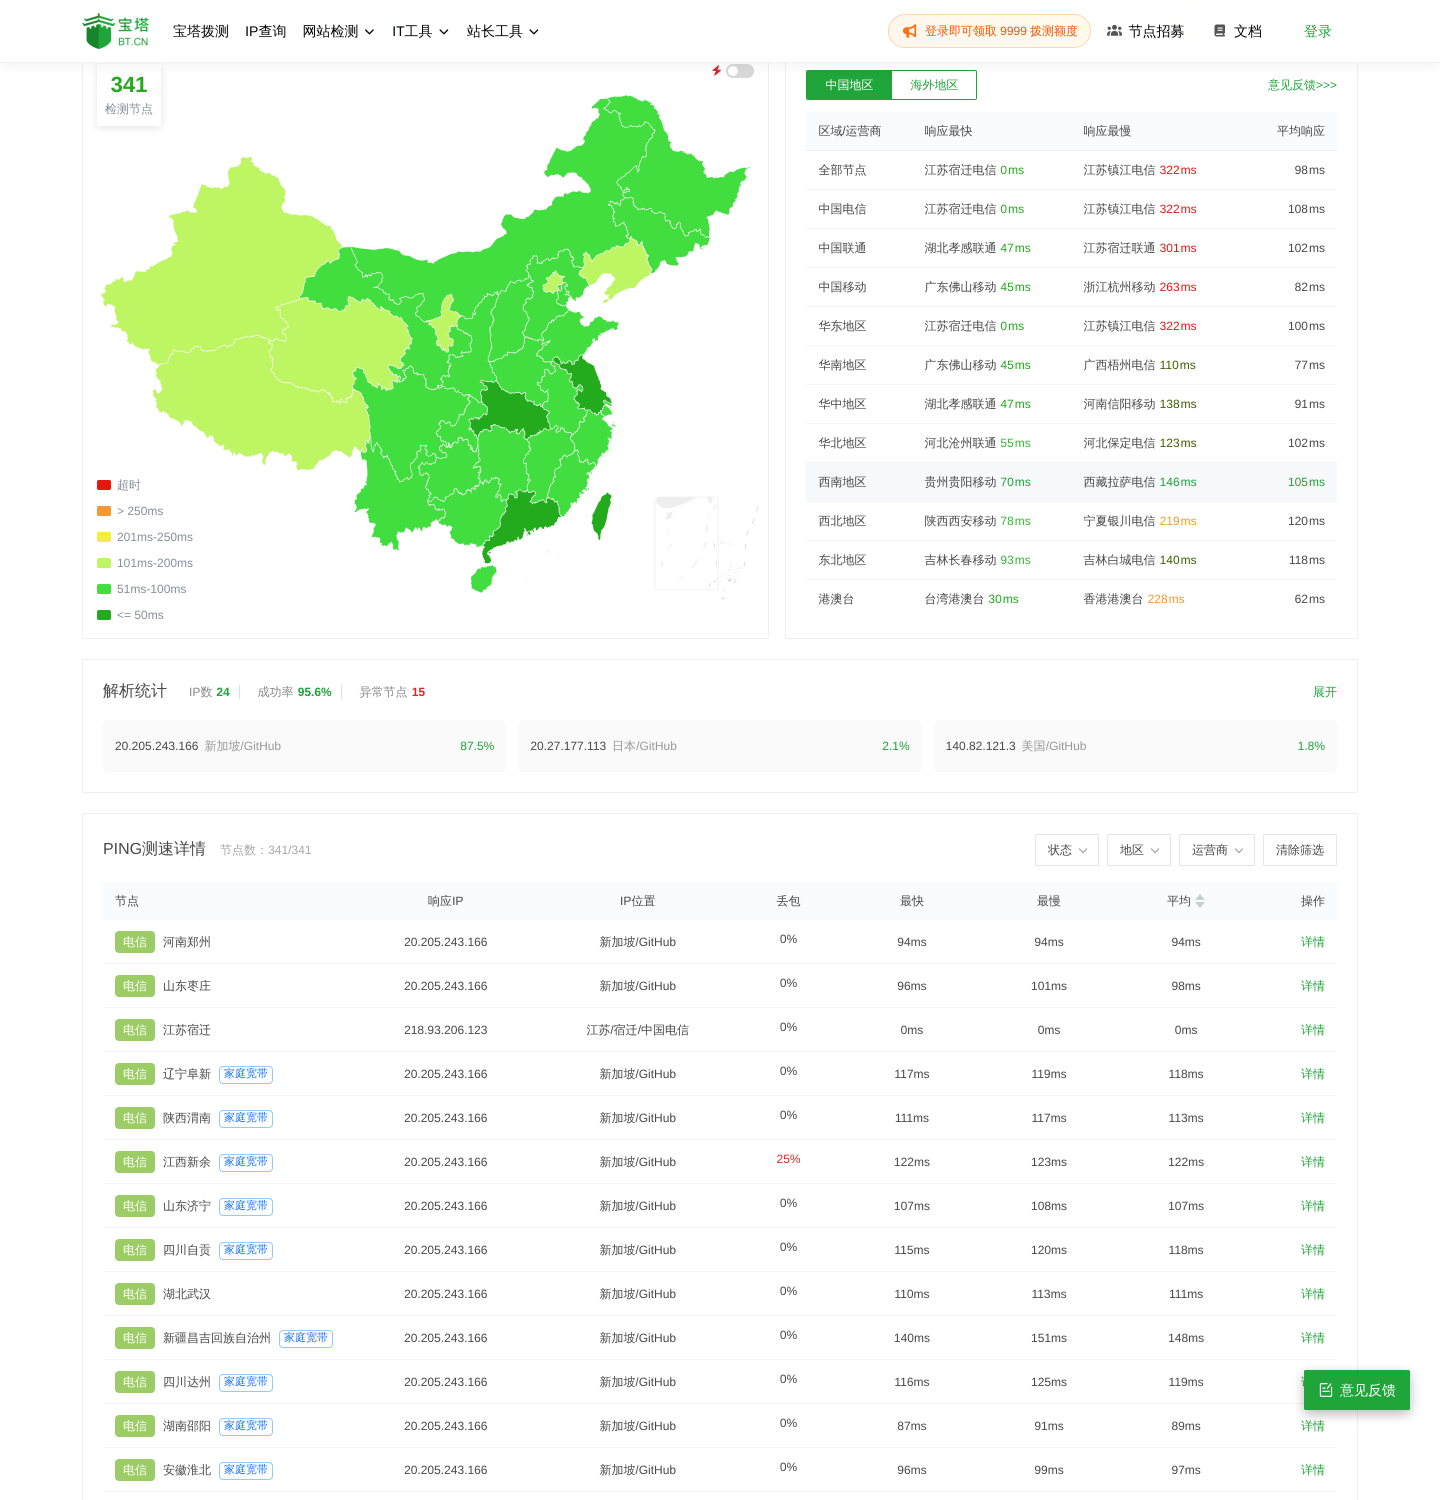Image resolution: width=1440 pixels, height=1500 pixels.
Task: Select the 西南地区 table row
Action: pyautogui.click(x=1071, y=482)
